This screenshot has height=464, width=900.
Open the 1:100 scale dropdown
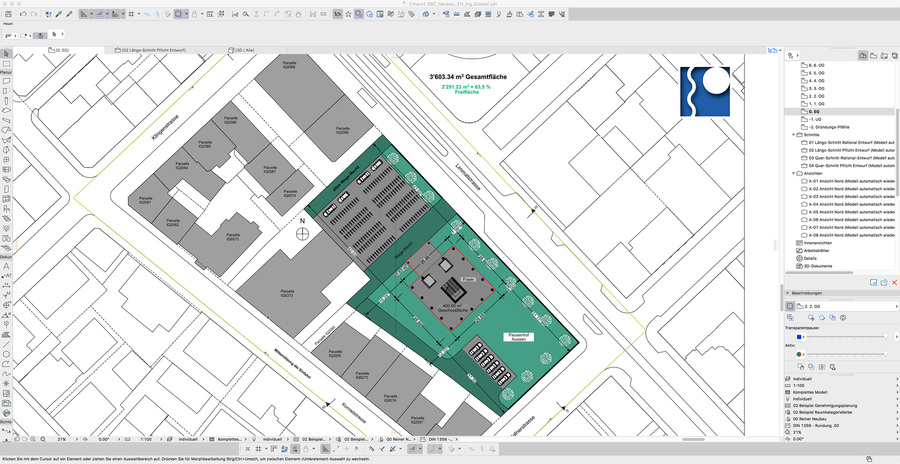148,439
